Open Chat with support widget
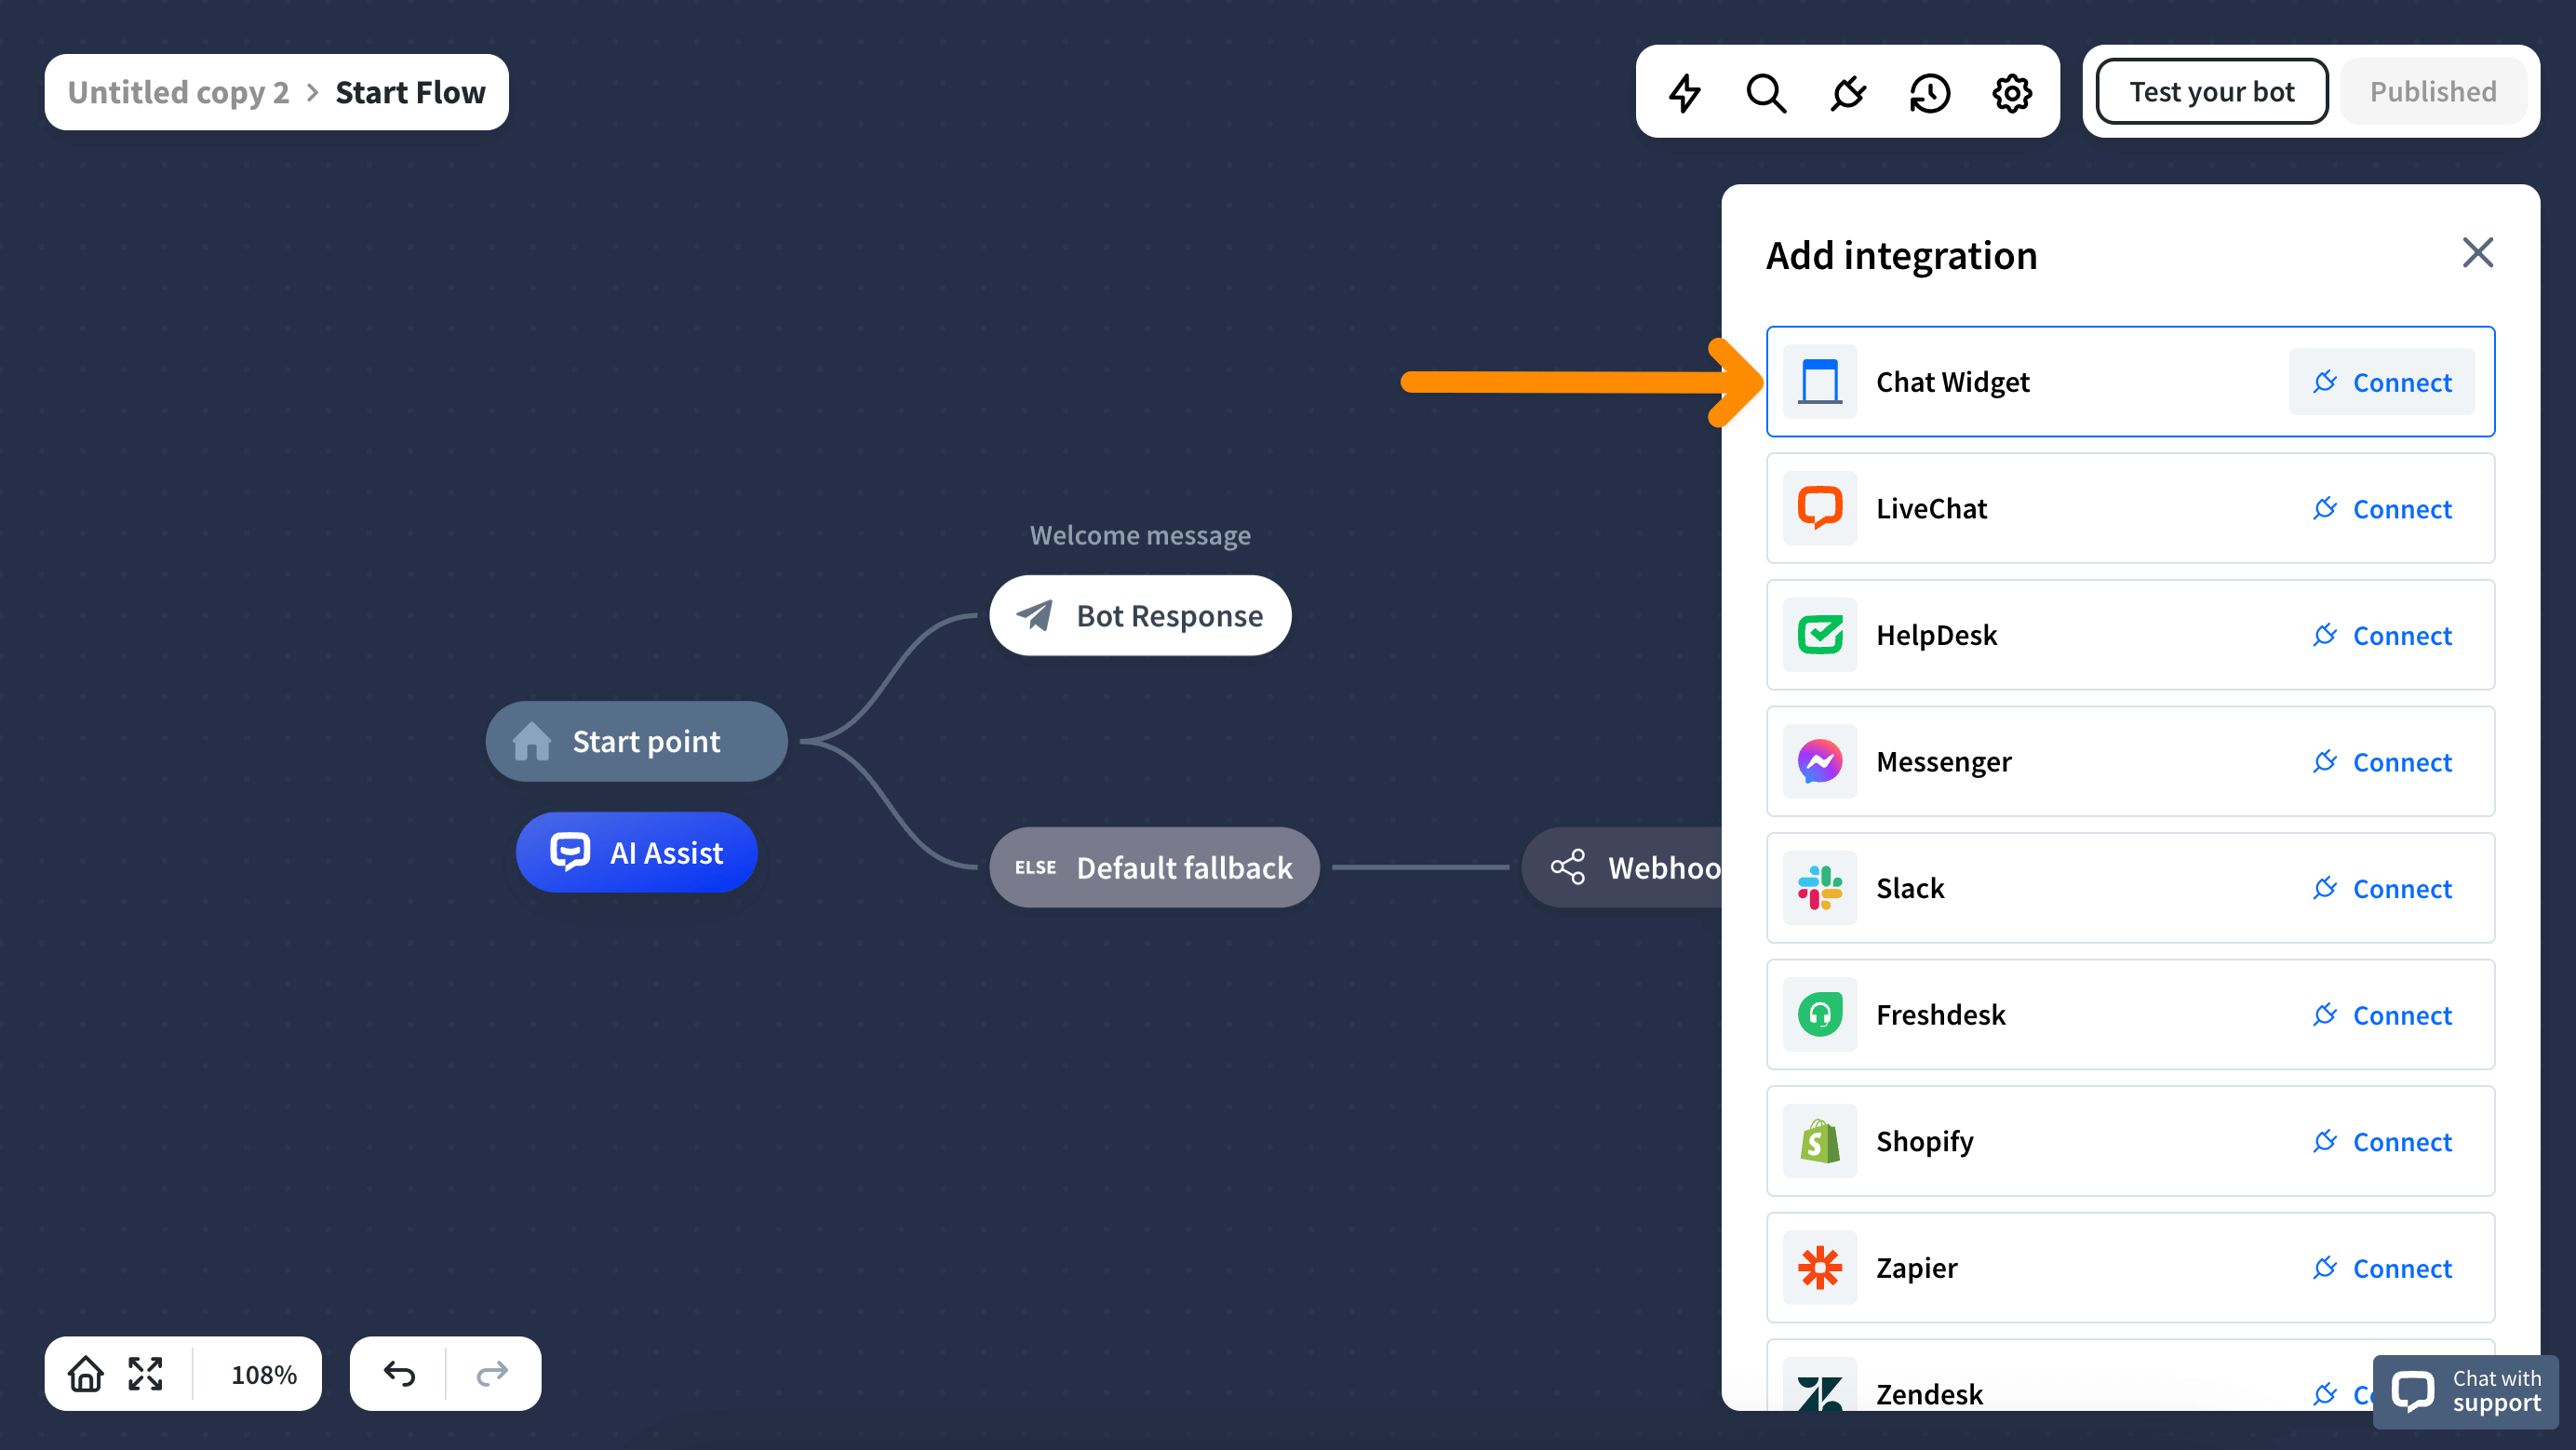Image resolution: width=2576 pixels, height=1450 pixels. pos(2466,1391)
